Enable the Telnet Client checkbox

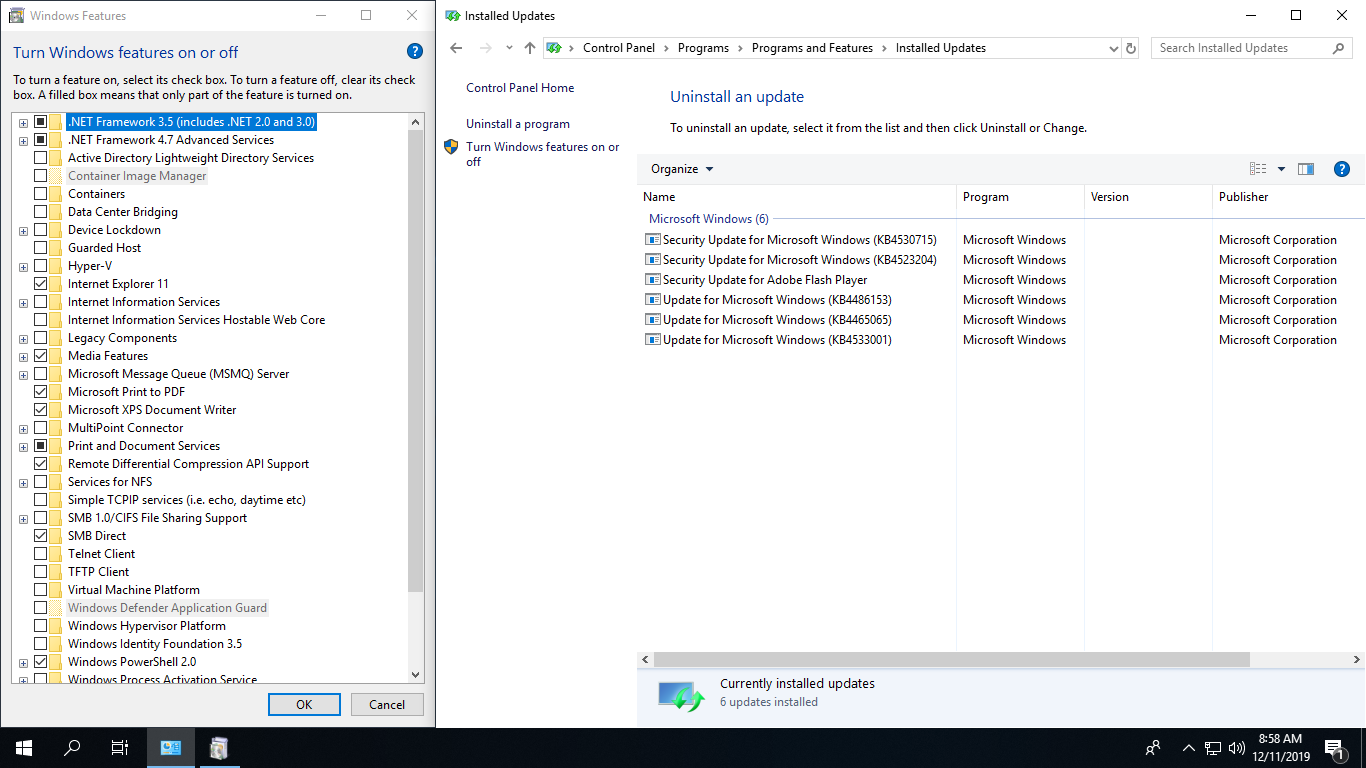[x=41, y=554]
